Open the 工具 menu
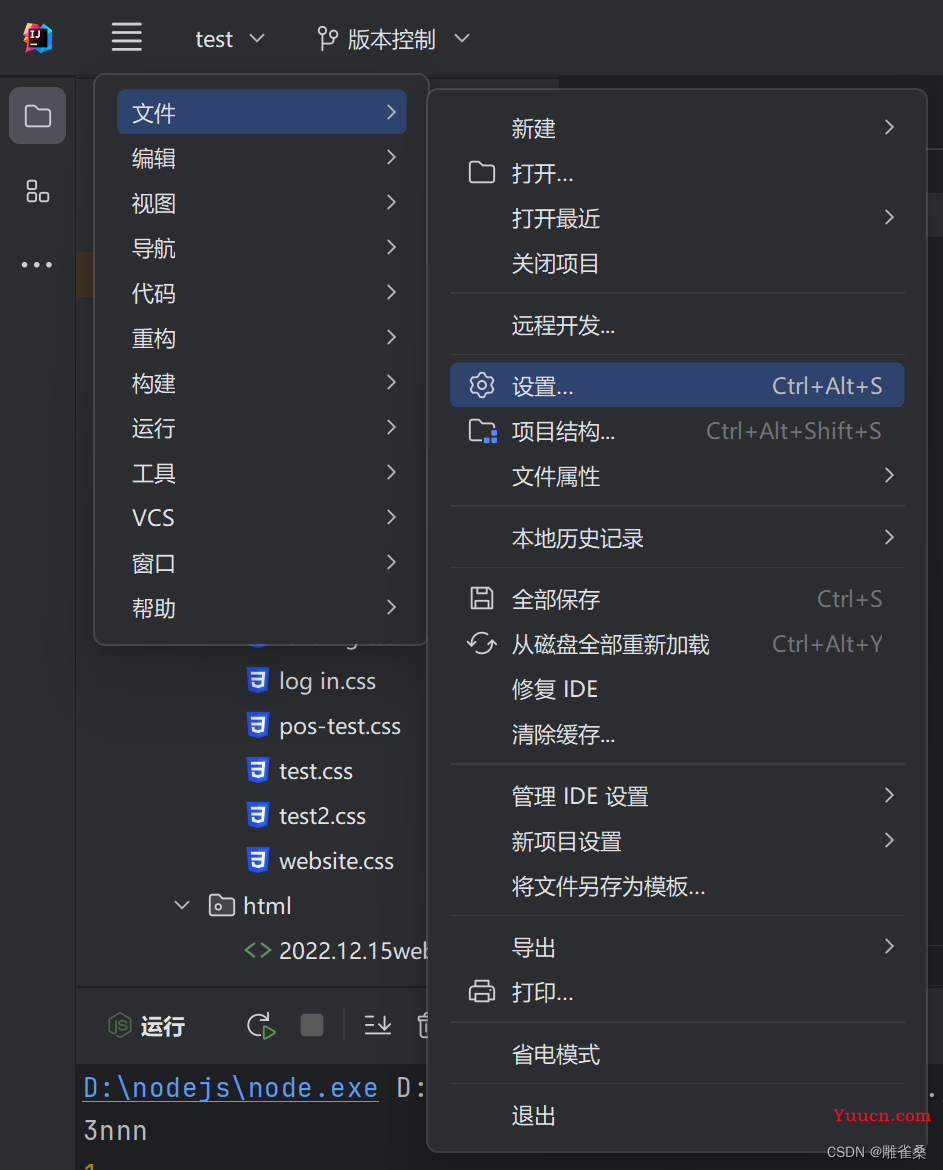This screenshot has height=1170, width=943. click(262, 472)
